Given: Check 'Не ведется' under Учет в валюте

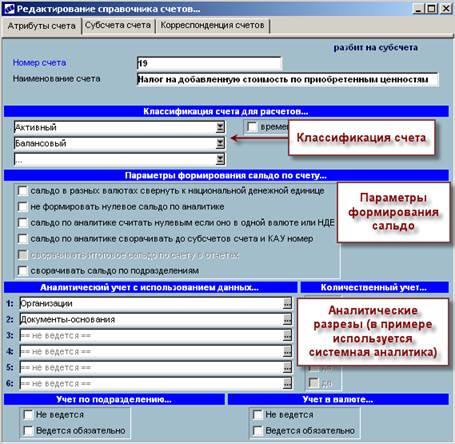Looking at the screenshot, I should coord(258,415).
